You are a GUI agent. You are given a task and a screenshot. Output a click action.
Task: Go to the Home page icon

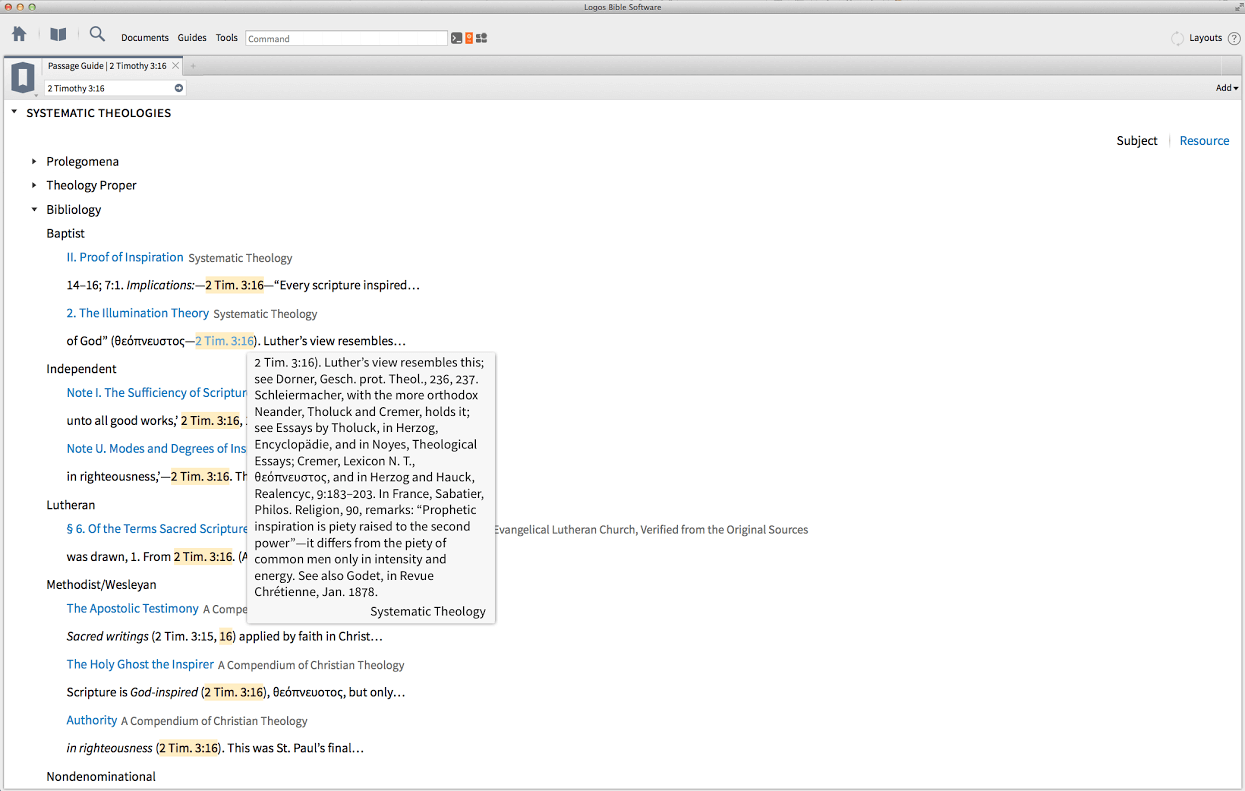click(x=19, y=35)
